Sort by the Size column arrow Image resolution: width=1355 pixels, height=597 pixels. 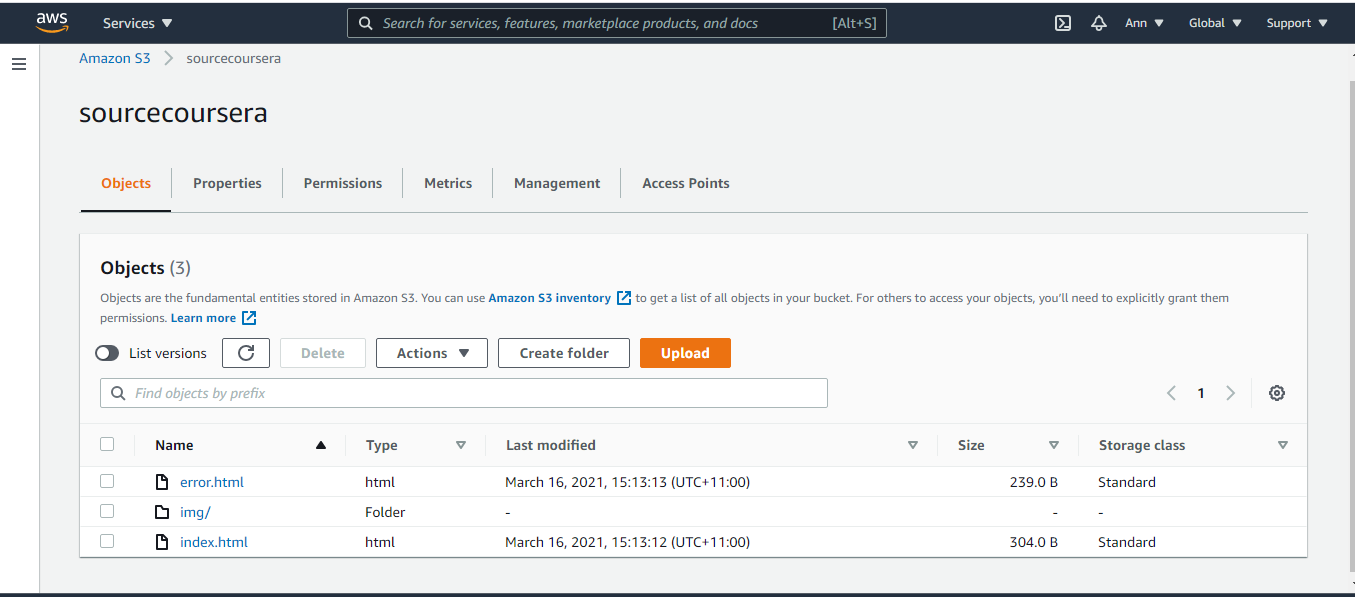(x=1054, y=445)
